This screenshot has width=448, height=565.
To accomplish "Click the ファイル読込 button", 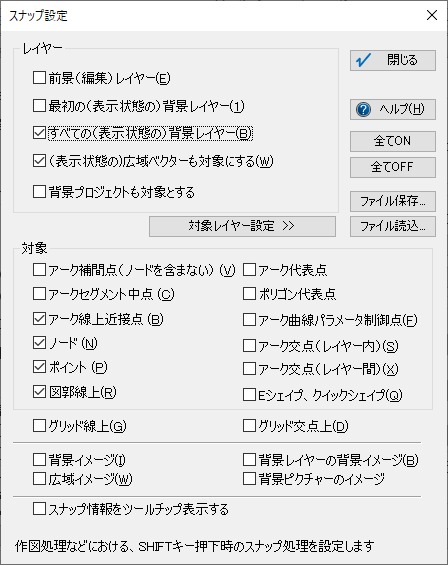I will coord(392,226).
